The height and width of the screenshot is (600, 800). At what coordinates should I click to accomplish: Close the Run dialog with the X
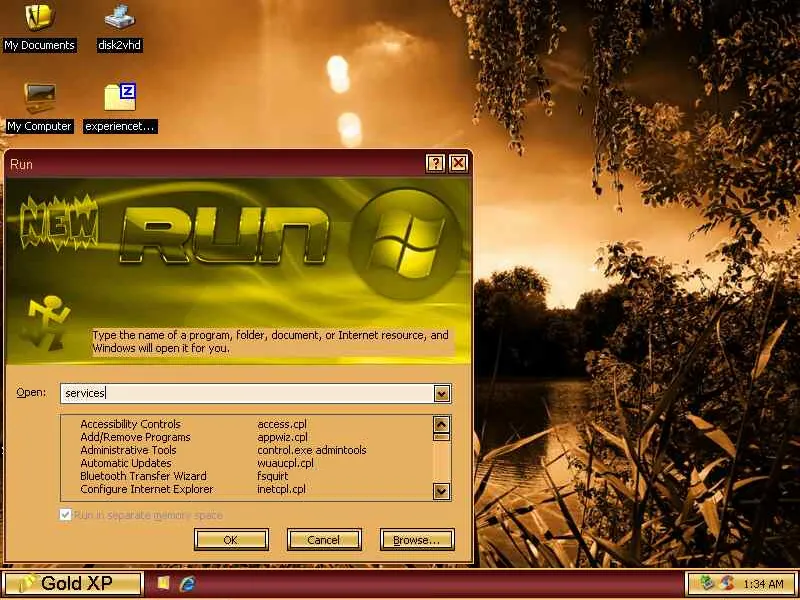pos(458,163)
